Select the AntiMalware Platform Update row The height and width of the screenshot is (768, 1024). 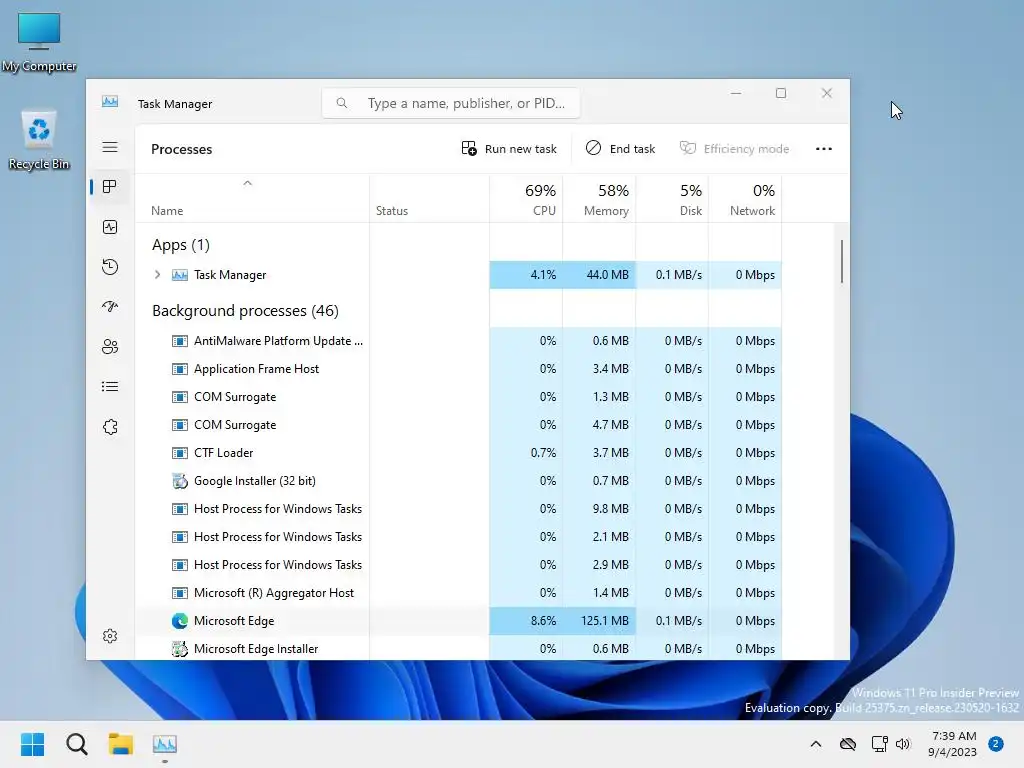pos(458,341)
